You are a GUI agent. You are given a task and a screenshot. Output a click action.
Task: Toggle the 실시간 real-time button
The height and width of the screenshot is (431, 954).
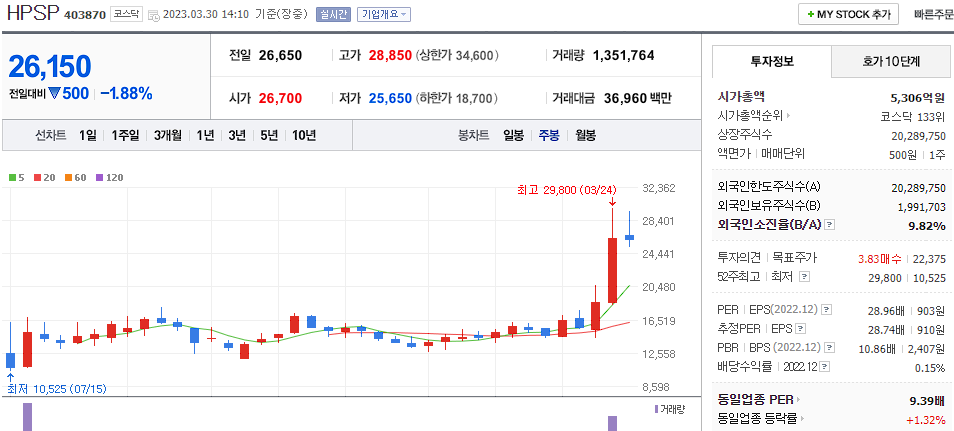tap(333, 14)
